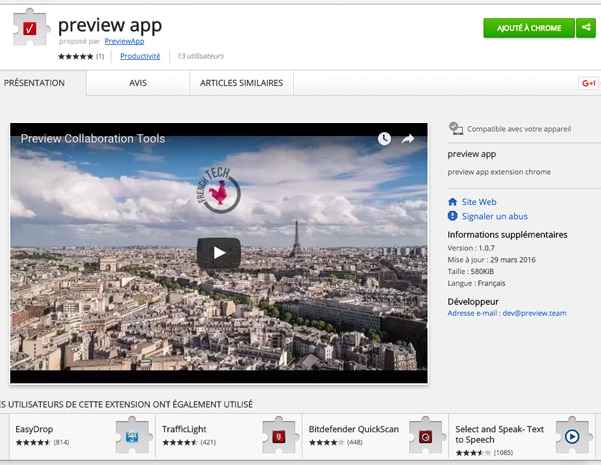Click the five-star rating in header
This screenshot has height=465, width=601.
coord(76,56)
